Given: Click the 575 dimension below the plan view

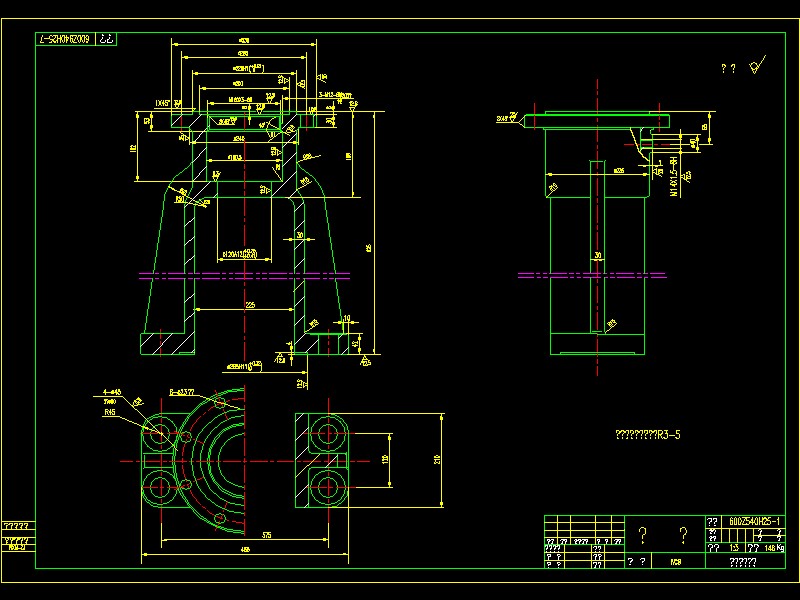Looking at the screenshot, I should click(266, 535).
